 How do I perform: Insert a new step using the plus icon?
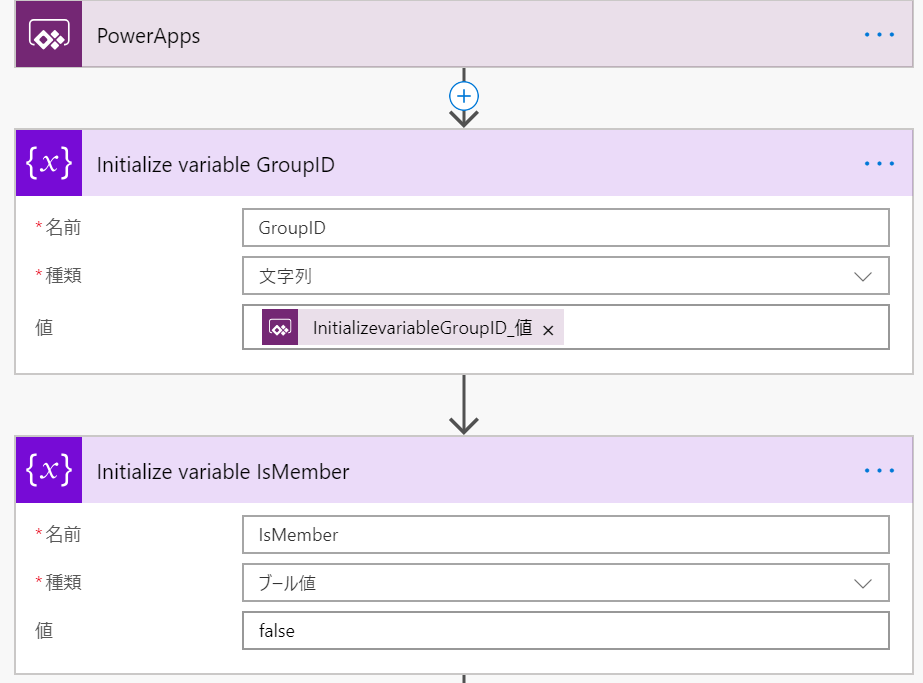point(463,97)
